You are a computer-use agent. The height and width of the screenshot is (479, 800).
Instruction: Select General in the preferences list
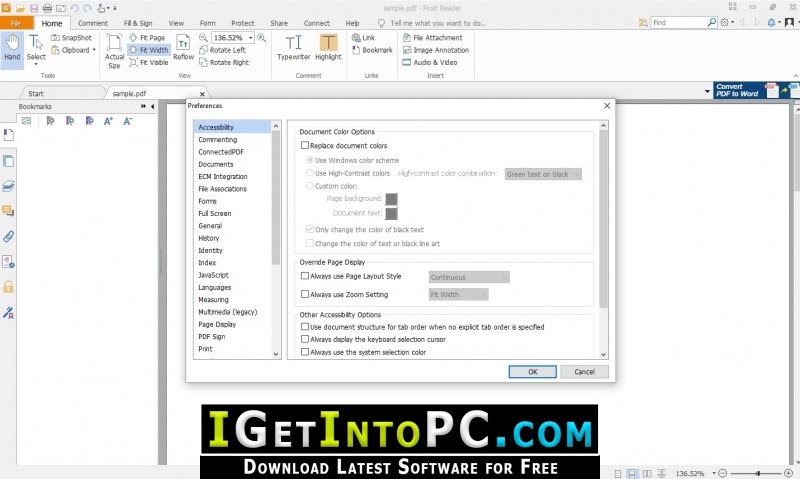210,225
